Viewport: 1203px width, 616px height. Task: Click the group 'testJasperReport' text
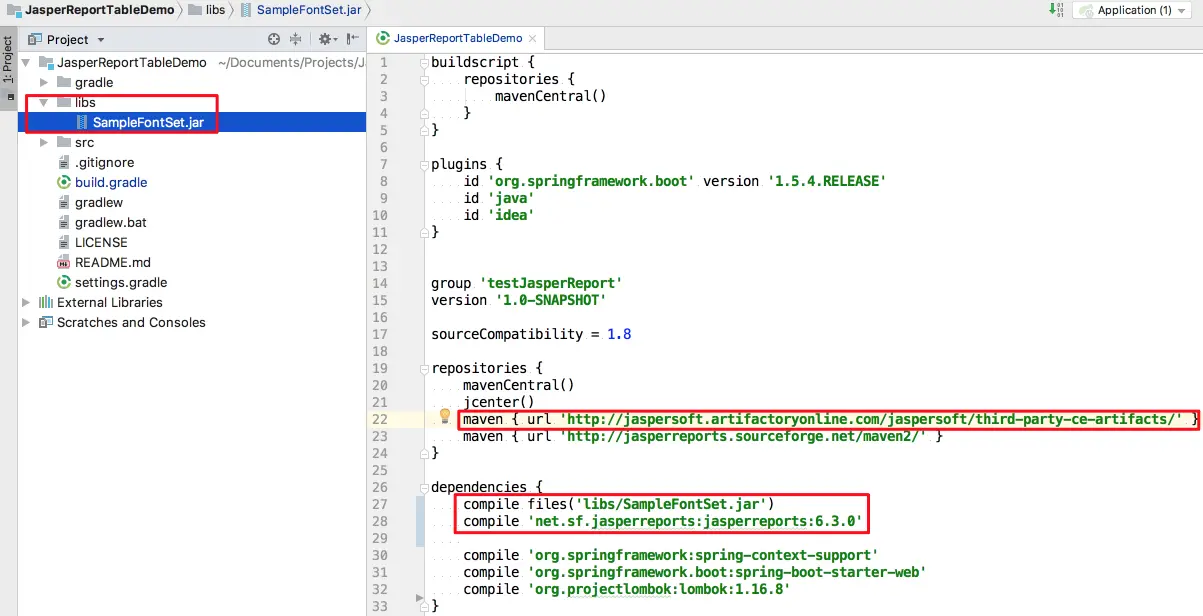(x=551, y=283)
